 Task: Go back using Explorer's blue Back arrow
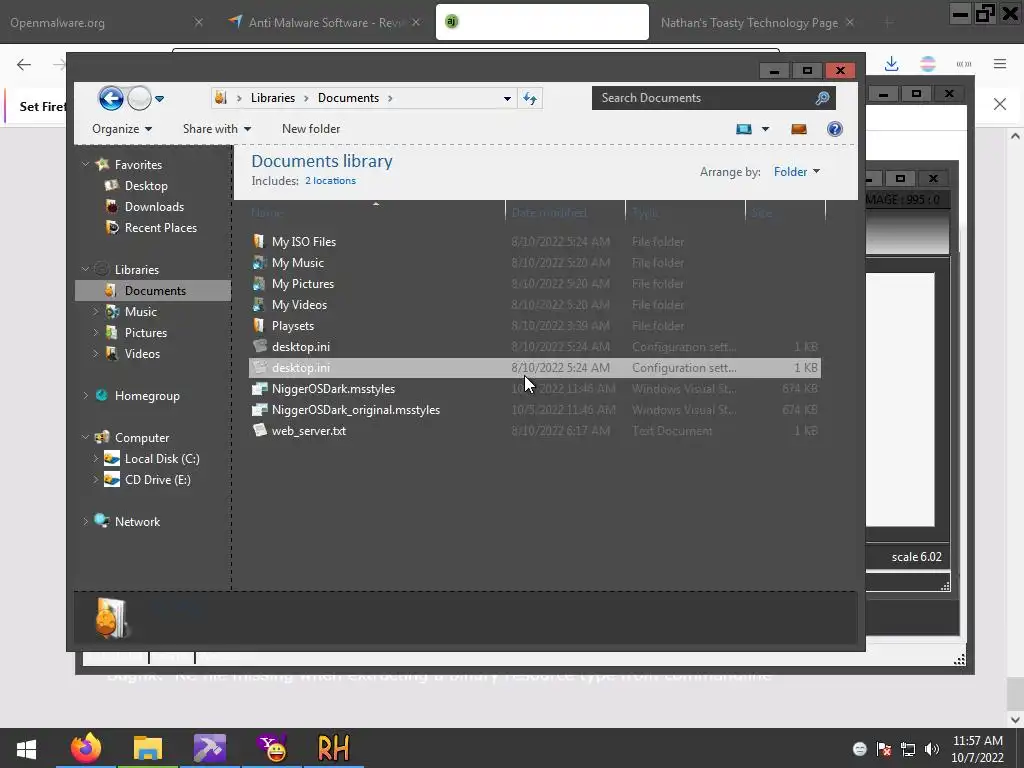[111, 99]
